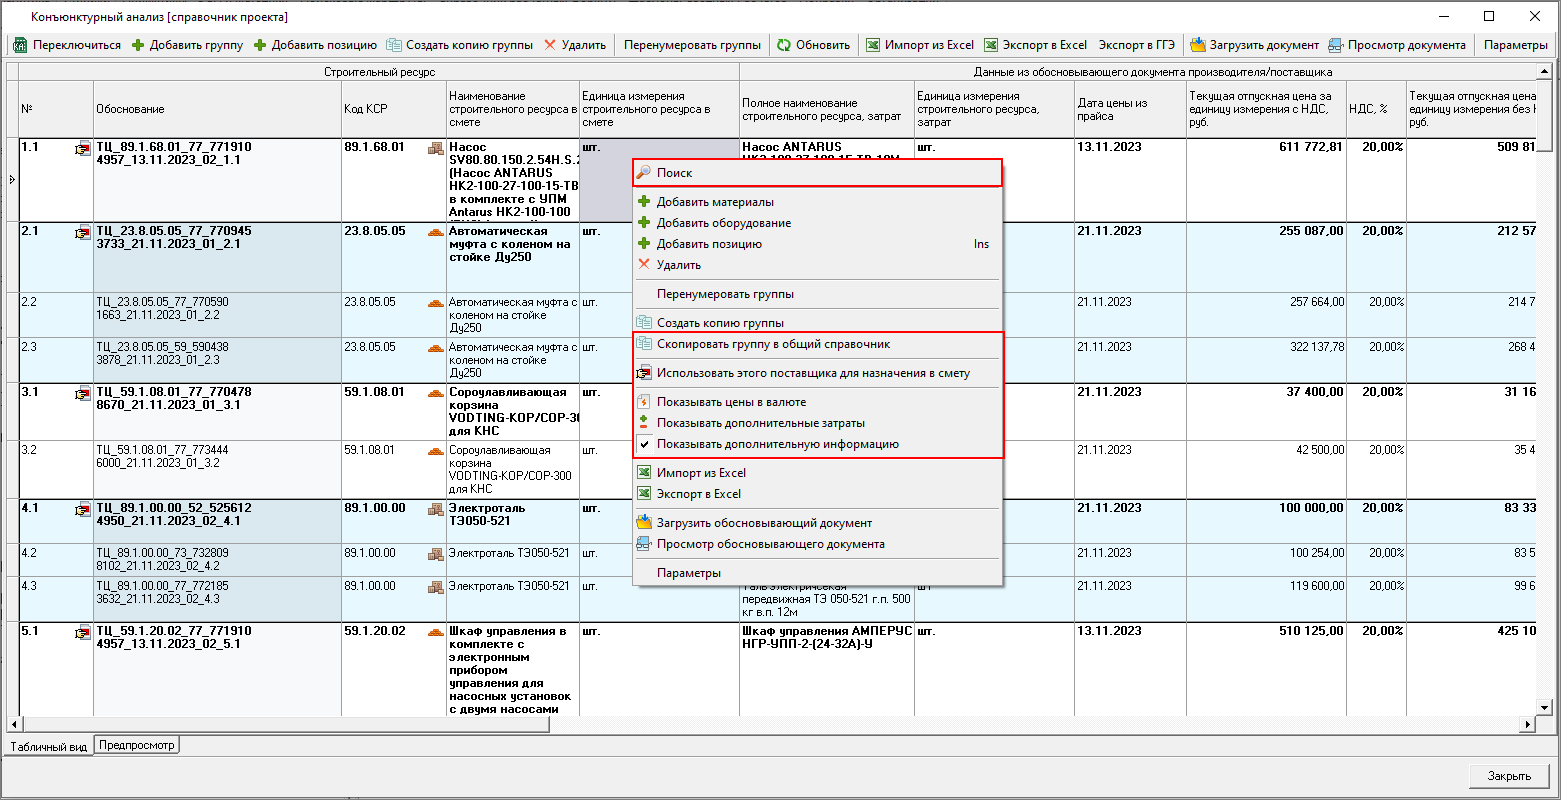The width and height of the screenshot is (1561, 800).
Task: Click Просмотр документа toolbar button
Action: tap(1397, 45)
